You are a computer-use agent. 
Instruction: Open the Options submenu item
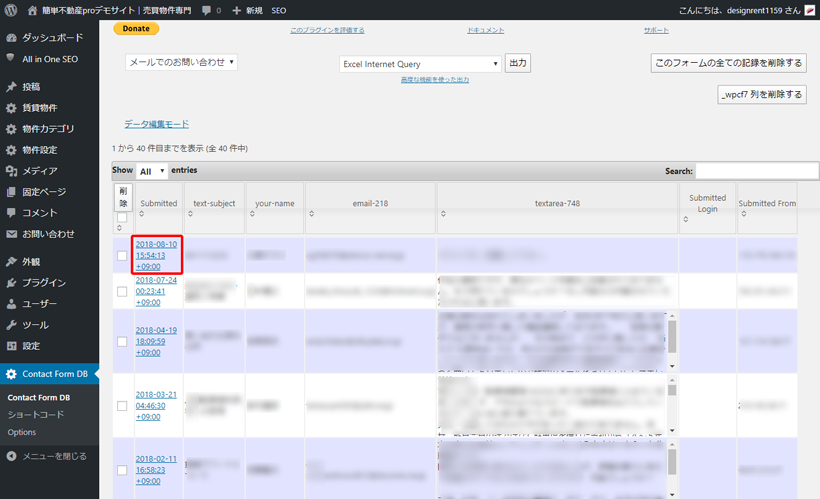(x=22, y=432)
